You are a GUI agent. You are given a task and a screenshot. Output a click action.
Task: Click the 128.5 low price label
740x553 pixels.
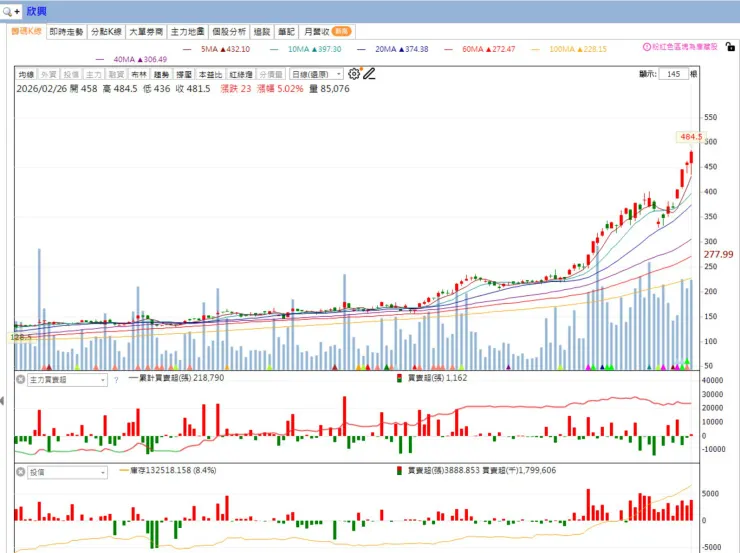(x=21, y=337)
